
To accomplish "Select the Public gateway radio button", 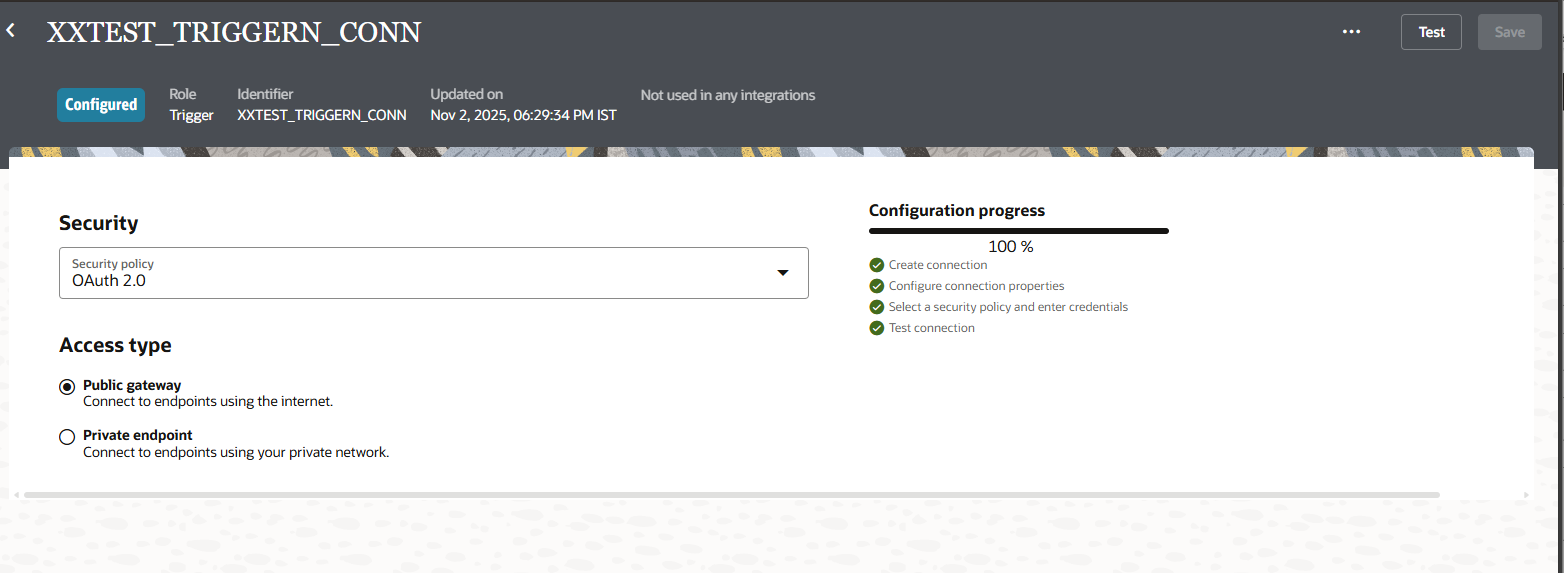I will click(x=67, y=386).
